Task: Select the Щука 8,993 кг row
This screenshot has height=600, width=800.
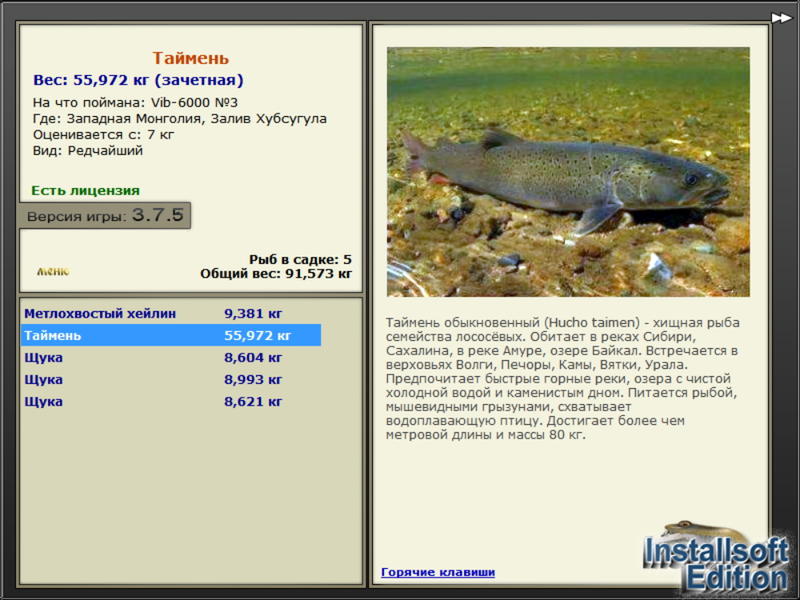Action: [x=171, y=379]
